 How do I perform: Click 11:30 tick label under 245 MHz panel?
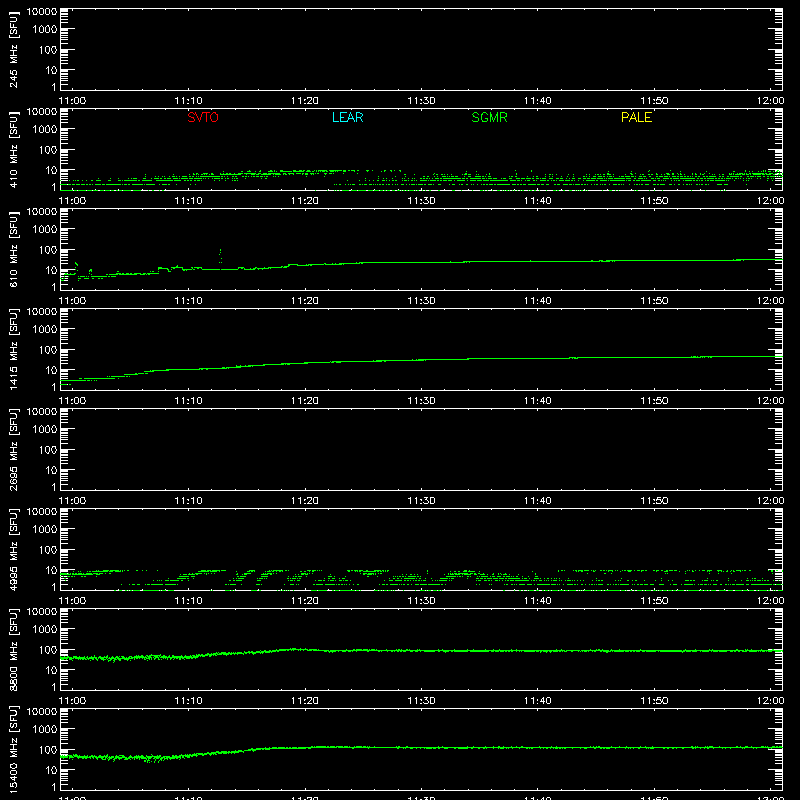coord(421,101)
